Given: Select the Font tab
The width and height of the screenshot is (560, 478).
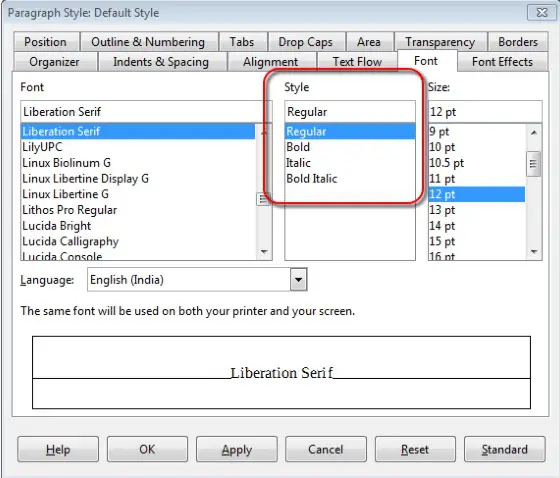Looking at the screenshot, I should [x=427, y=61].
